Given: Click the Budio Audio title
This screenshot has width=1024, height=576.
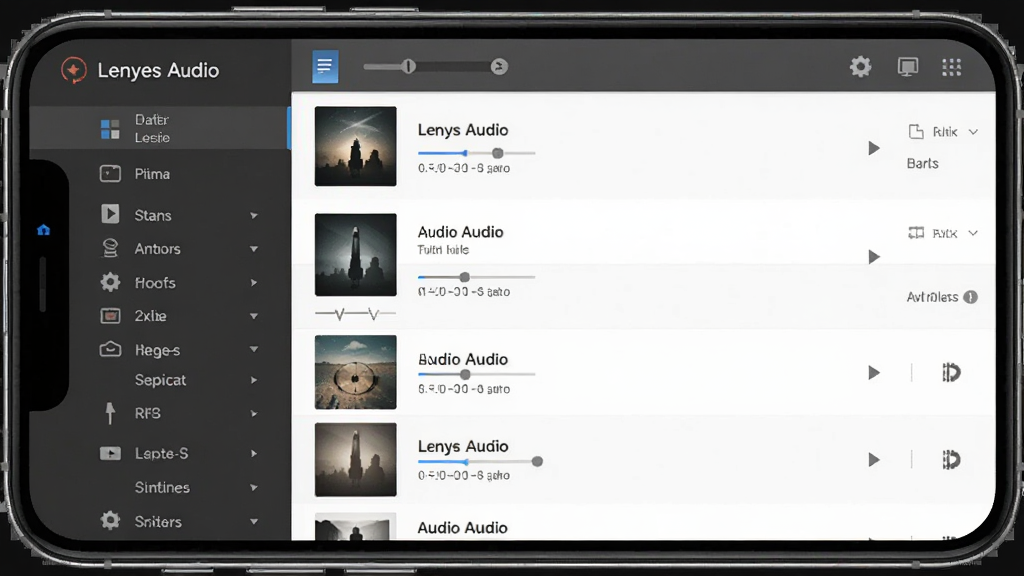Looking at the screenshot, I should pyautogui.click(x=462, y=359).
